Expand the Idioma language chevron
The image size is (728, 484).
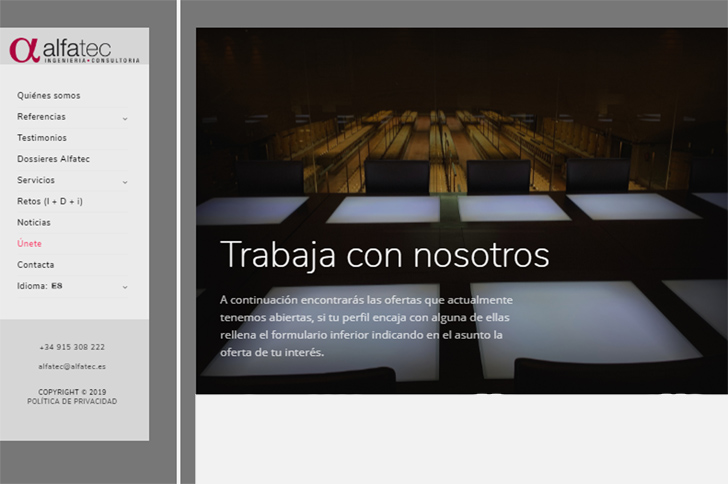click(125, 288)
